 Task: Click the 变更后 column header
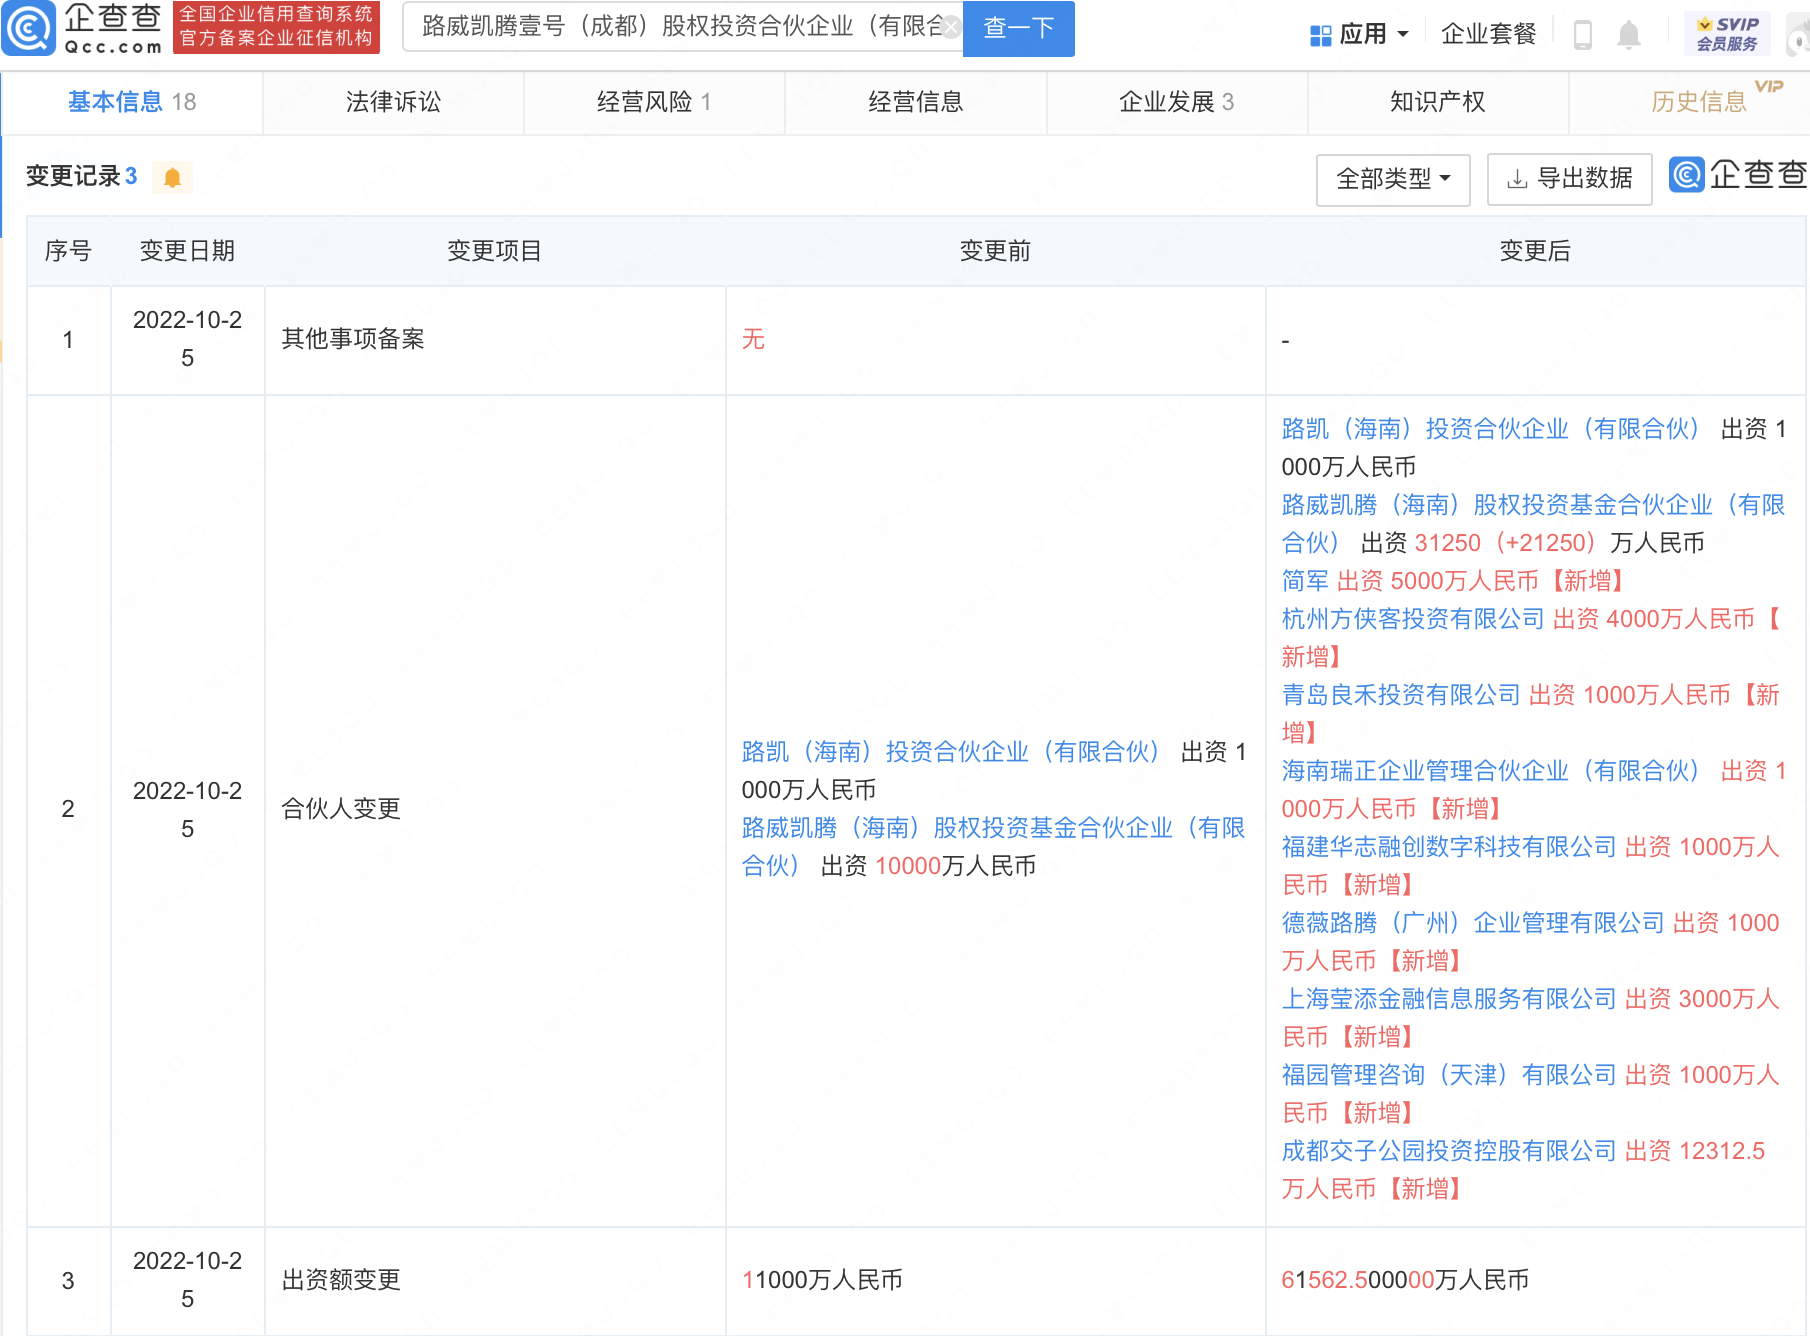pos(1535,251)
